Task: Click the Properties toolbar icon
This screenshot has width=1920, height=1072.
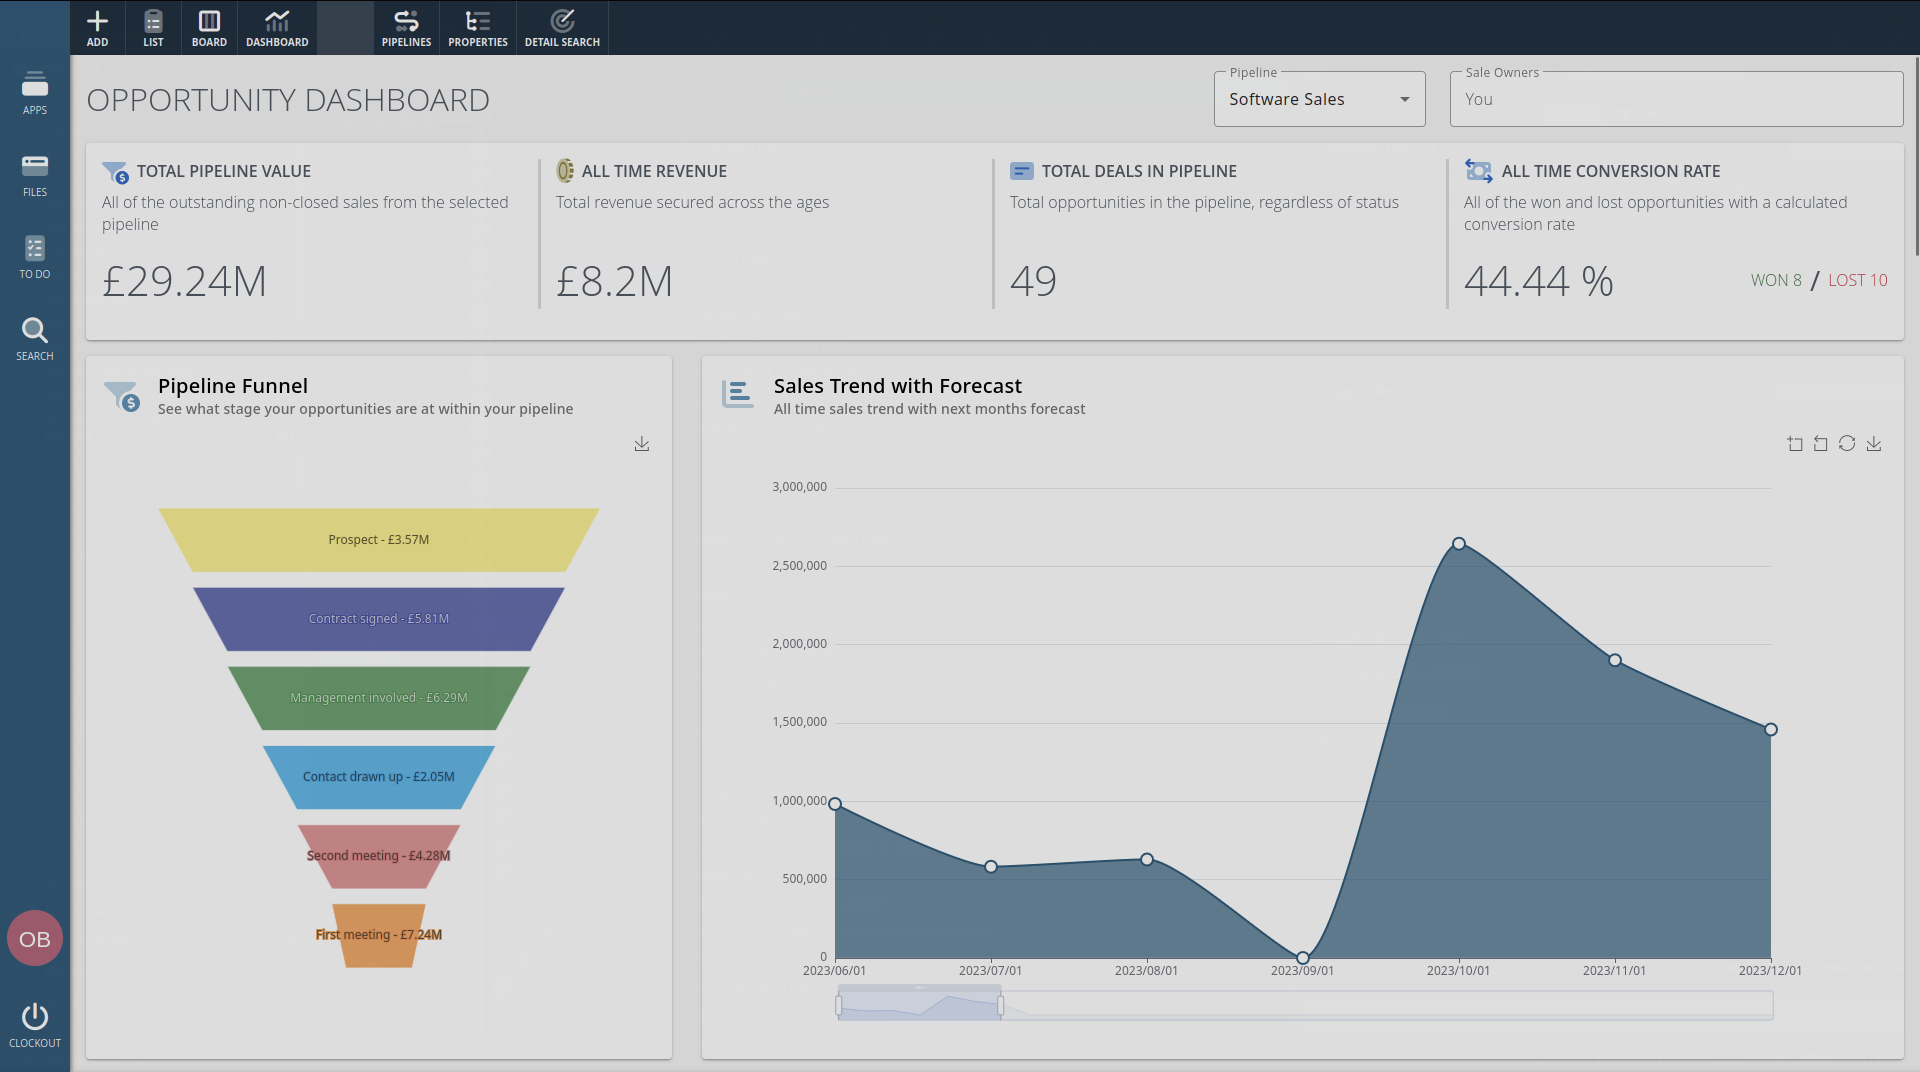Action: click(x=478, y=27)
